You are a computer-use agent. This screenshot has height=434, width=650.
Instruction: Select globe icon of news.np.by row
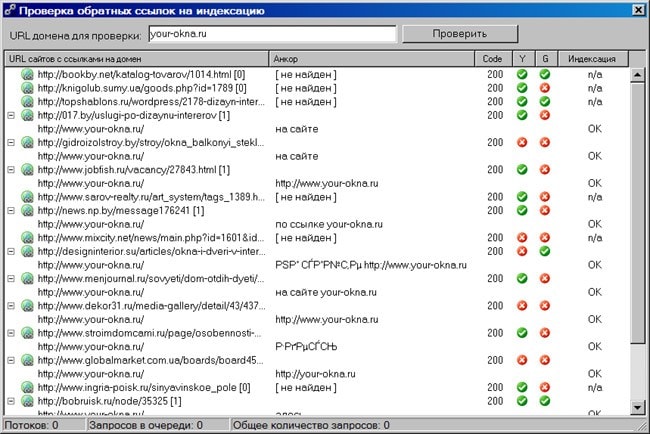pos(27,210)
